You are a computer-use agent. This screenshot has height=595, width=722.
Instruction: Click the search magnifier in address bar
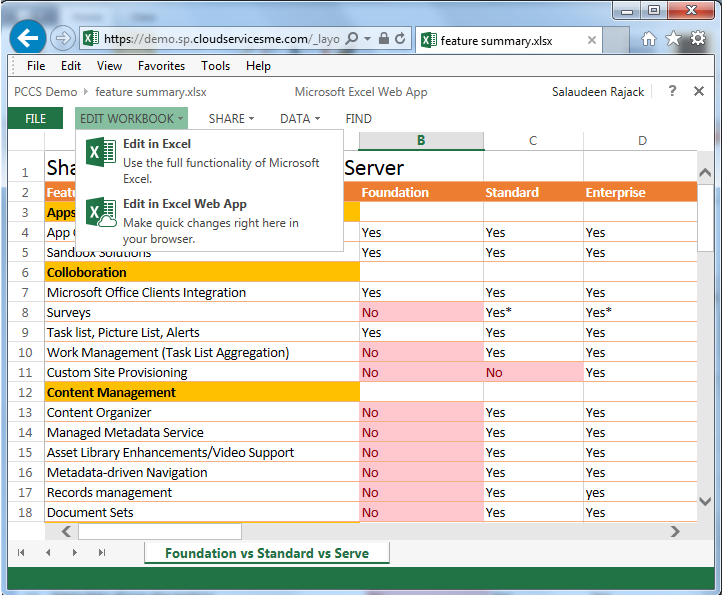(x=352, y=38)
